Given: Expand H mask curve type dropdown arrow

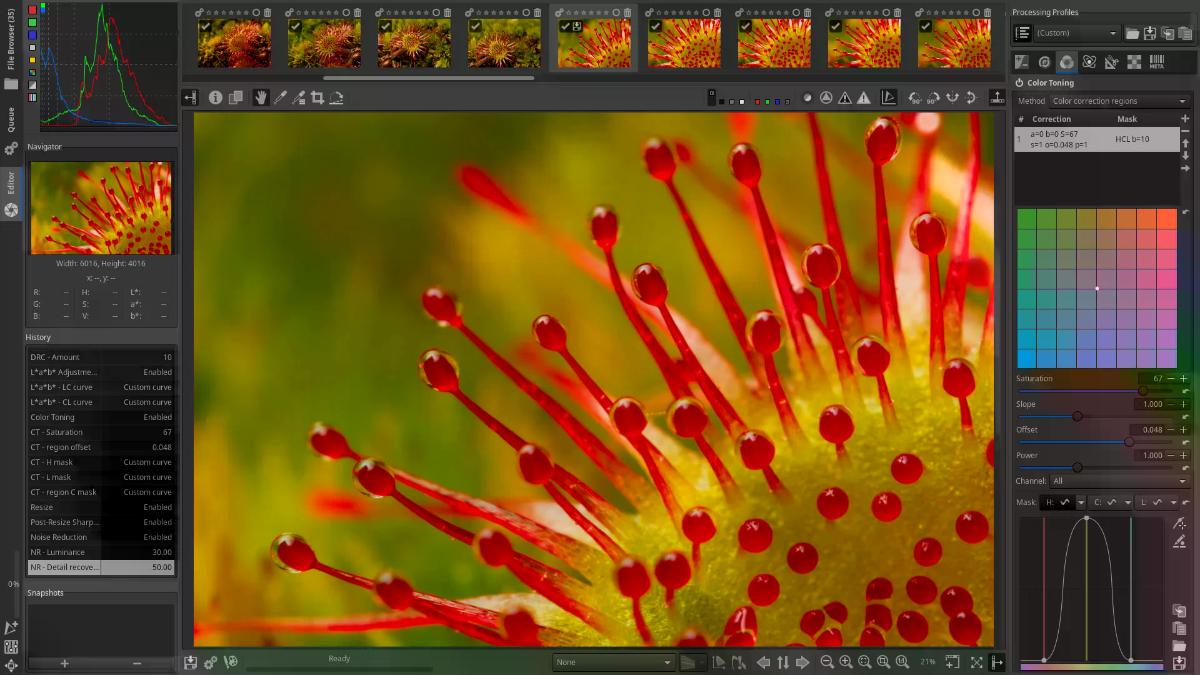Looking at the screenshot, I should (x=1081, y=502).
